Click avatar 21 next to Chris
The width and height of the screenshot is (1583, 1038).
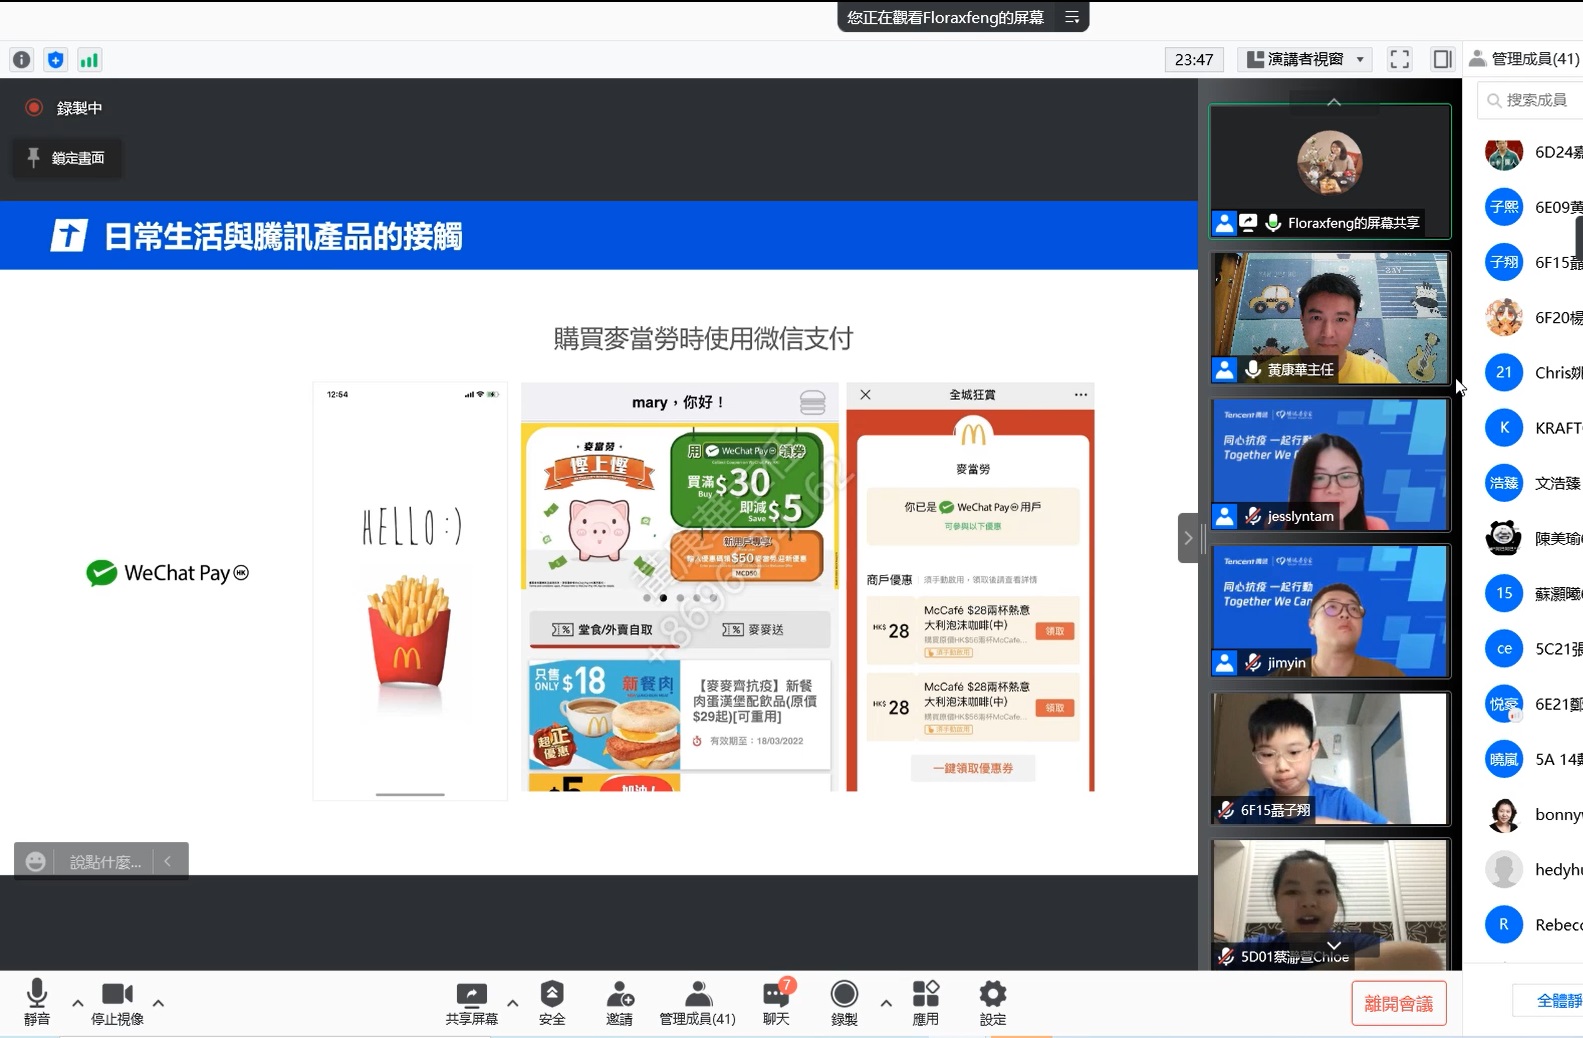pyautogui.click(x=1504, y=373)
